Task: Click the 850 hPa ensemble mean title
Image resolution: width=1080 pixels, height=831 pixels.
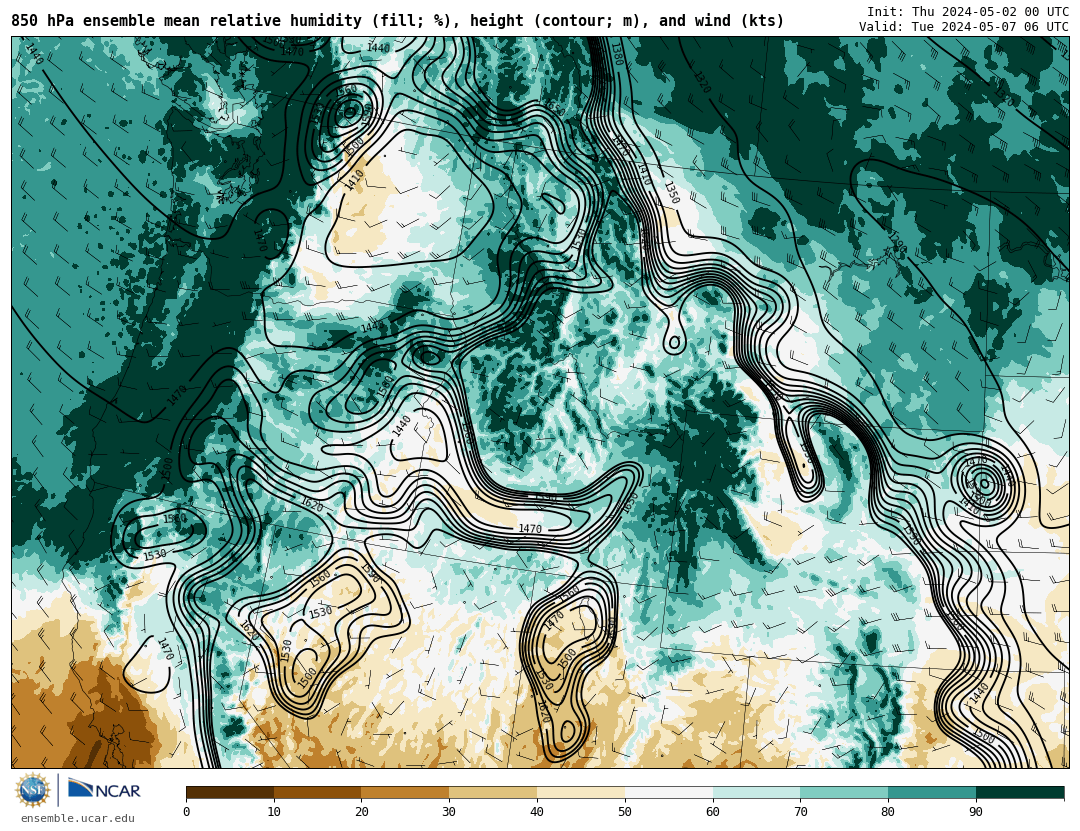Action: click(397, 21)
